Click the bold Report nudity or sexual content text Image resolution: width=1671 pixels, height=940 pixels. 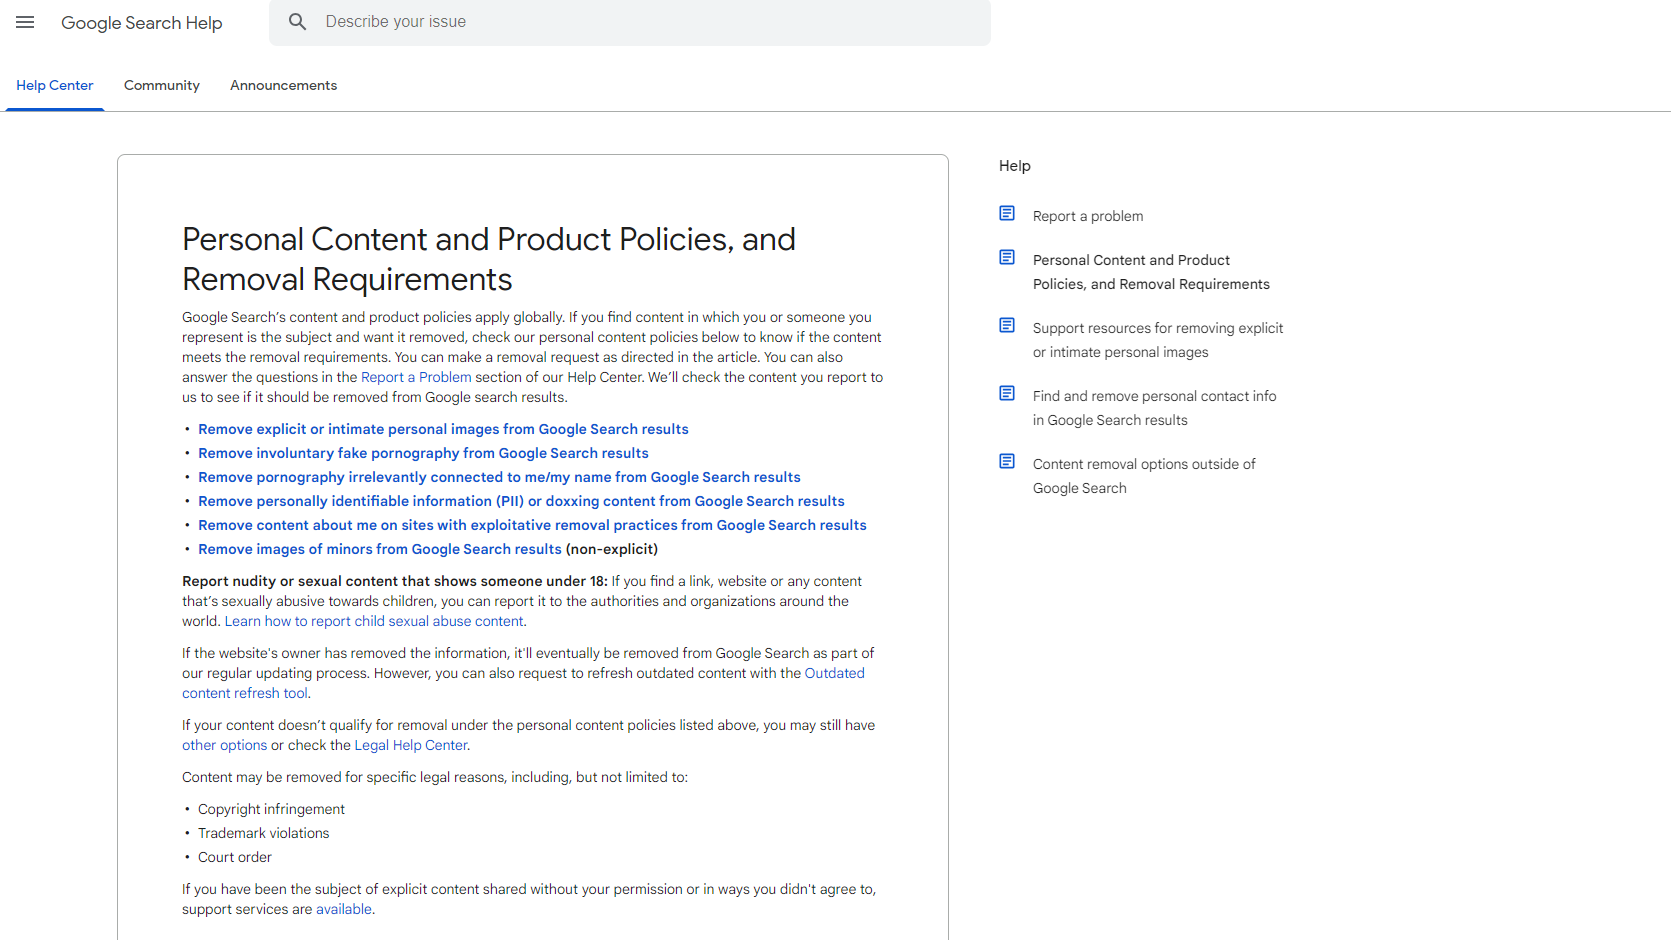tap(395, 581)
